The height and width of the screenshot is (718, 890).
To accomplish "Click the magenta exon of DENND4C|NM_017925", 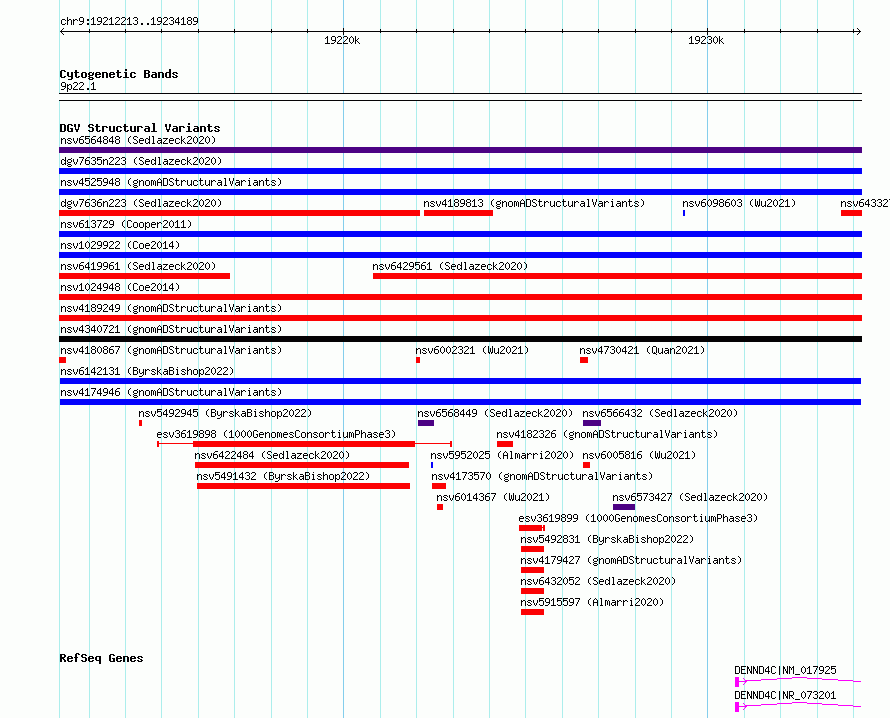I will 737,682.
